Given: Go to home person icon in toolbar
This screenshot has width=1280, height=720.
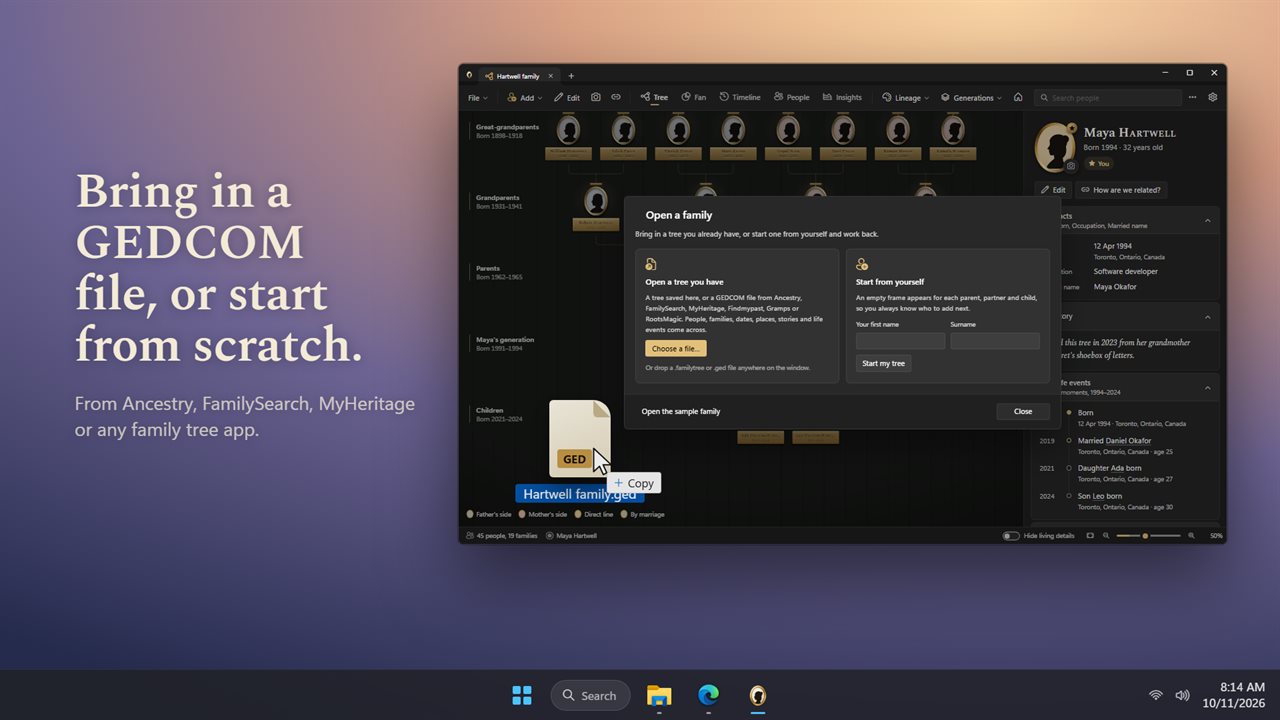Looking at the screenshot, I should point(1018,97).
